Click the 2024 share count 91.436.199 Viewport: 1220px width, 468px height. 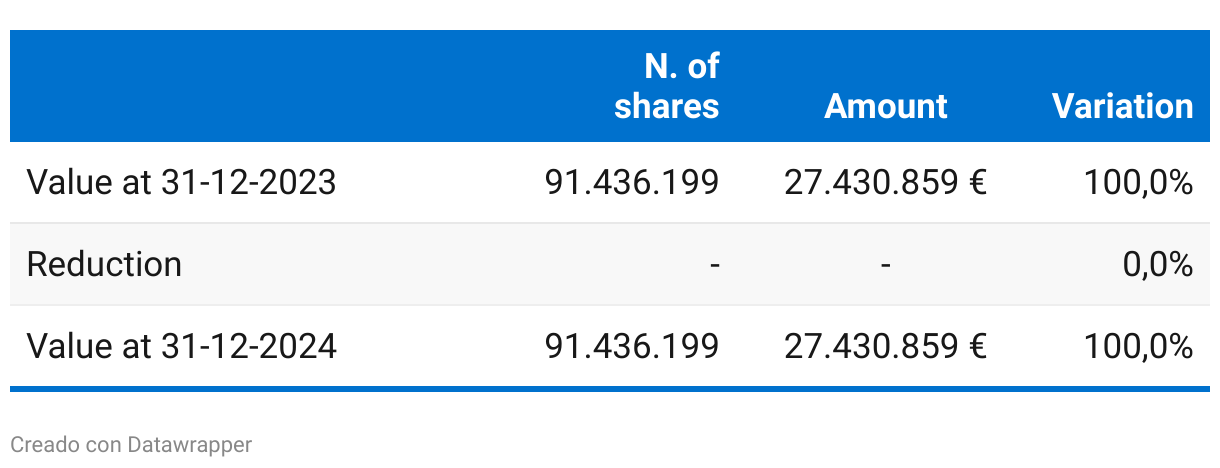[631, 346]
